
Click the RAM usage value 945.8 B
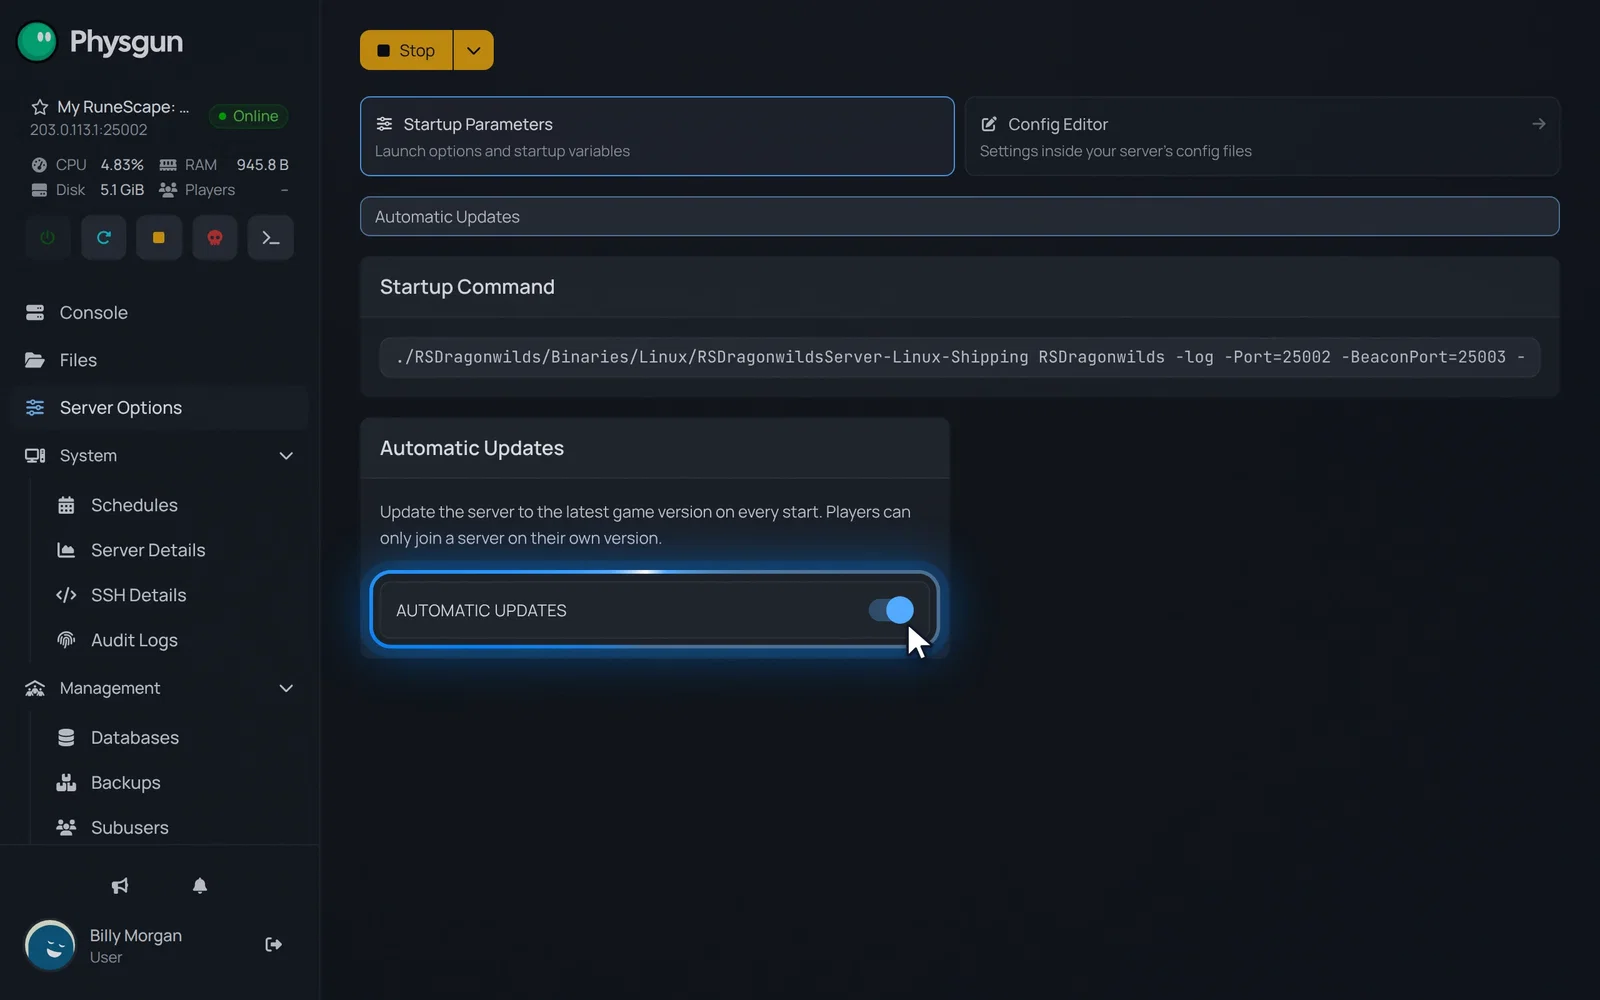pos(263,165)
